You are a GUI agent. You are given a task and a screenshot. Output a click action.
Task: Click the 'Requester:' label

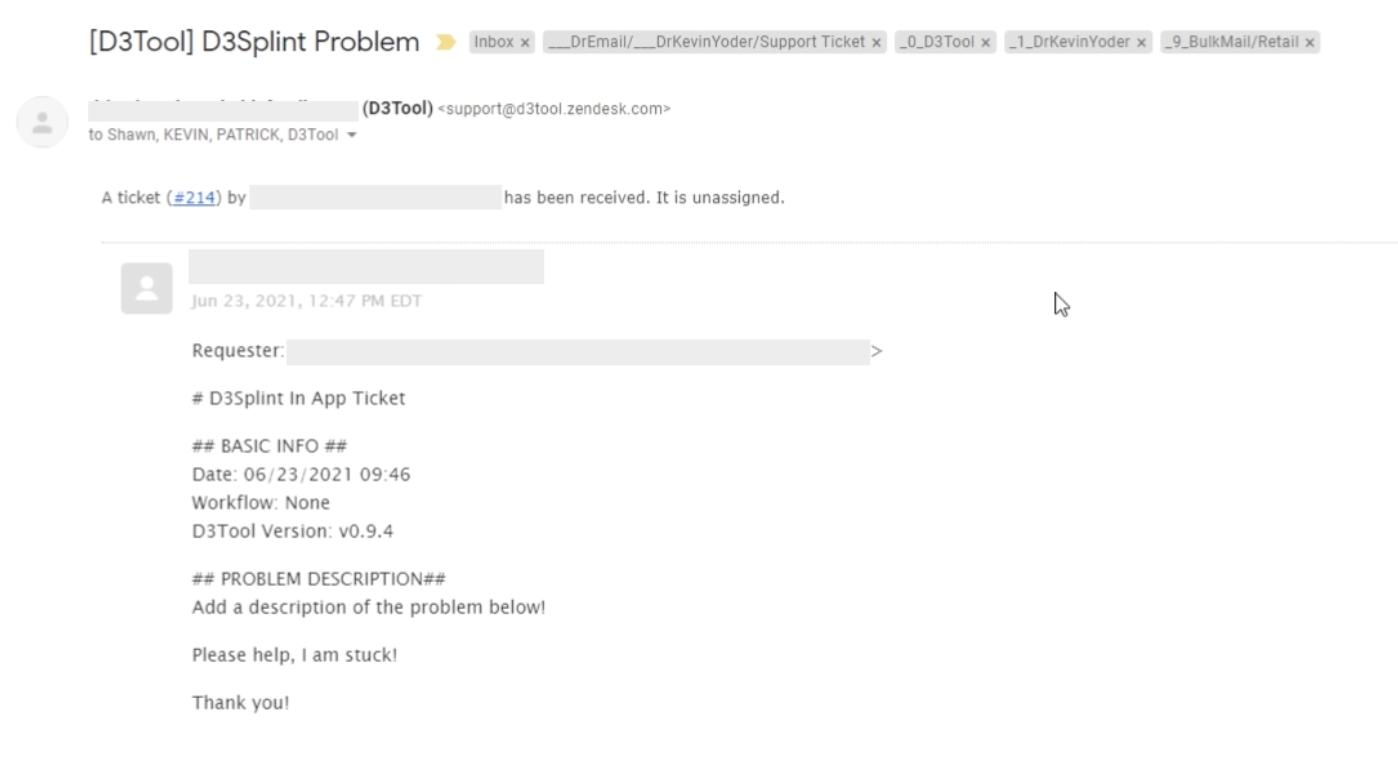pyautogui.click(x=238, y=351)
